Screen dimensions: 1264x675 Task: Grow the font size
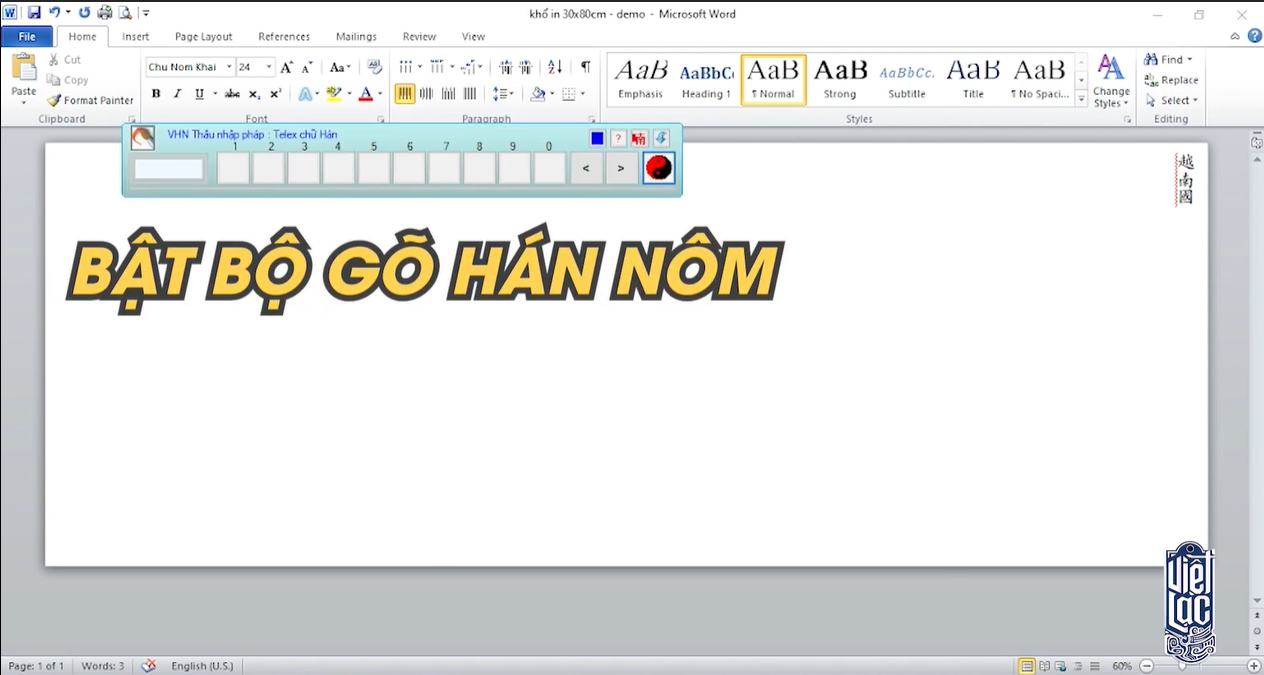[x=287, y=67]
